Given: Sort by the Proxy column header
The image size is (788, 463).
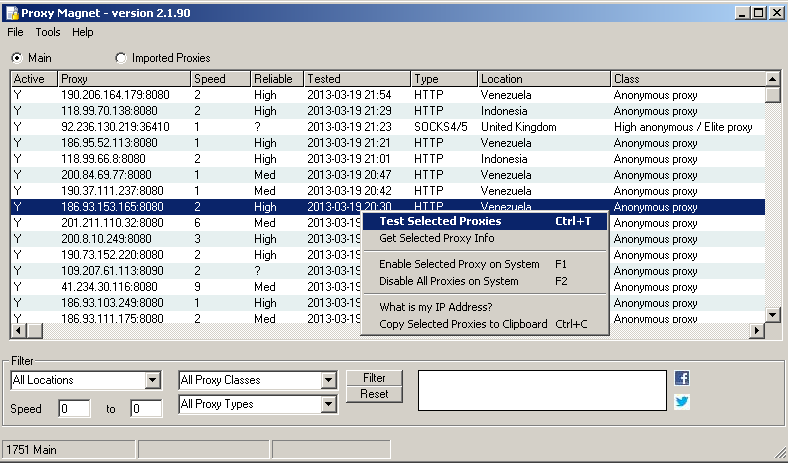Looking at the screenshot, I should pos(125,79).
